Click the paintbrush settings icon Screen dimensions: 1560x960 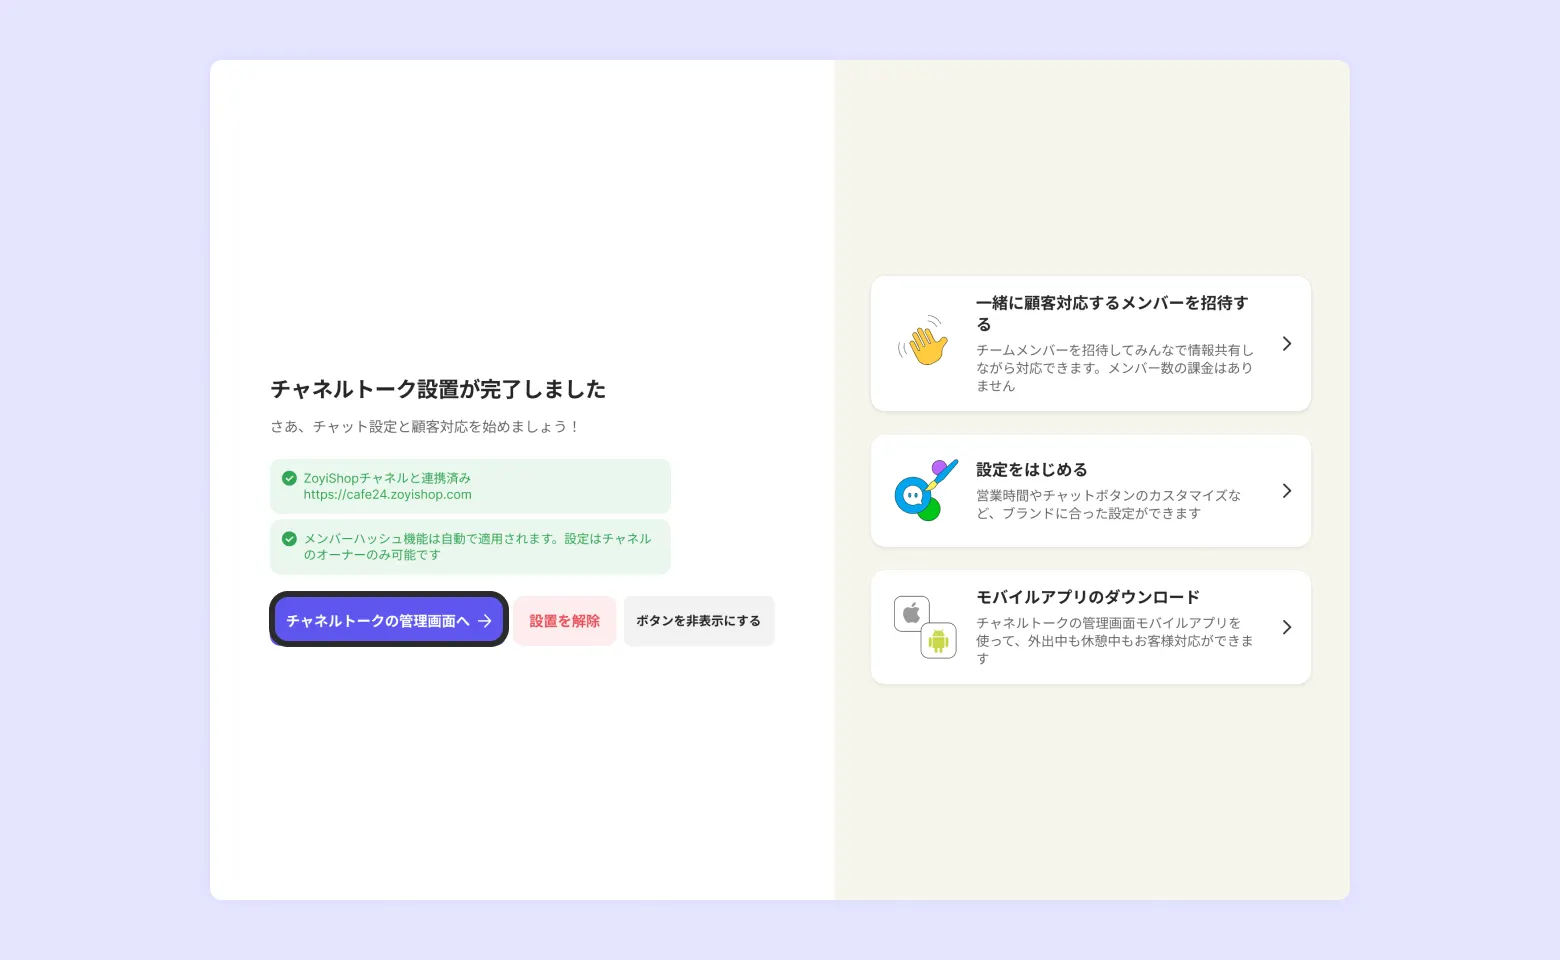(925, 490)
